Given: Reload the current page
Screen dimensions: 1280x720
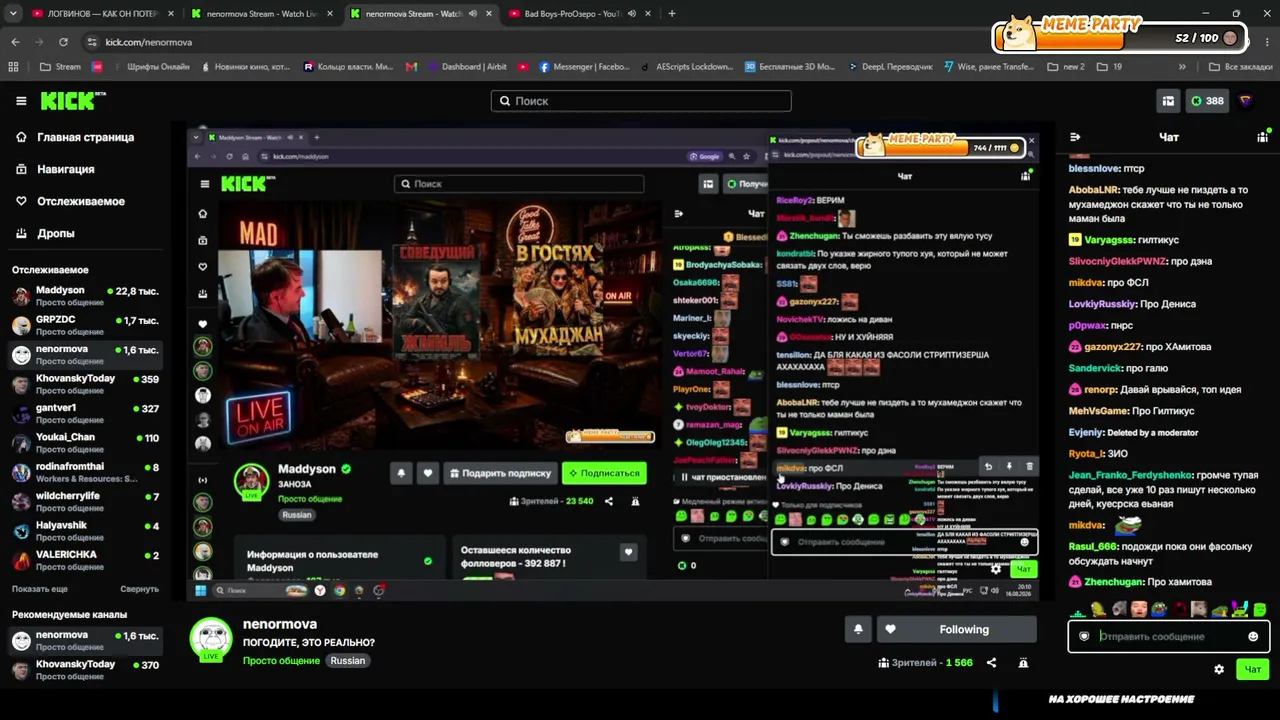Looking at the screenshot, I should [x=63, y=42].
